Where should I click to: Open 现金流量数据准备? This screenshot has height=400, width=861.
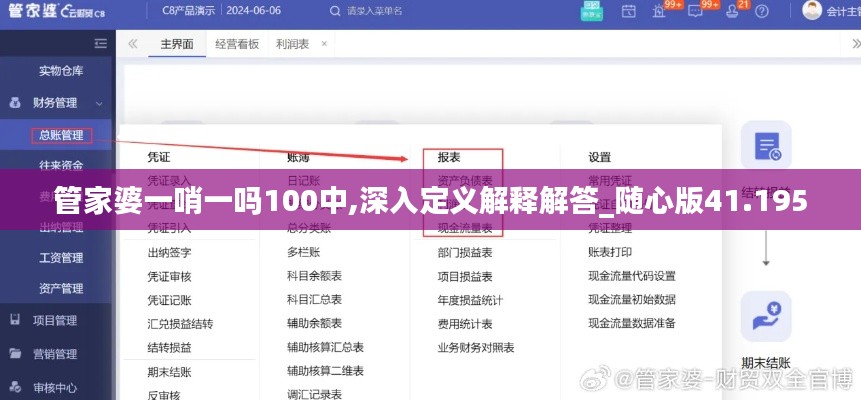(632, 323)
